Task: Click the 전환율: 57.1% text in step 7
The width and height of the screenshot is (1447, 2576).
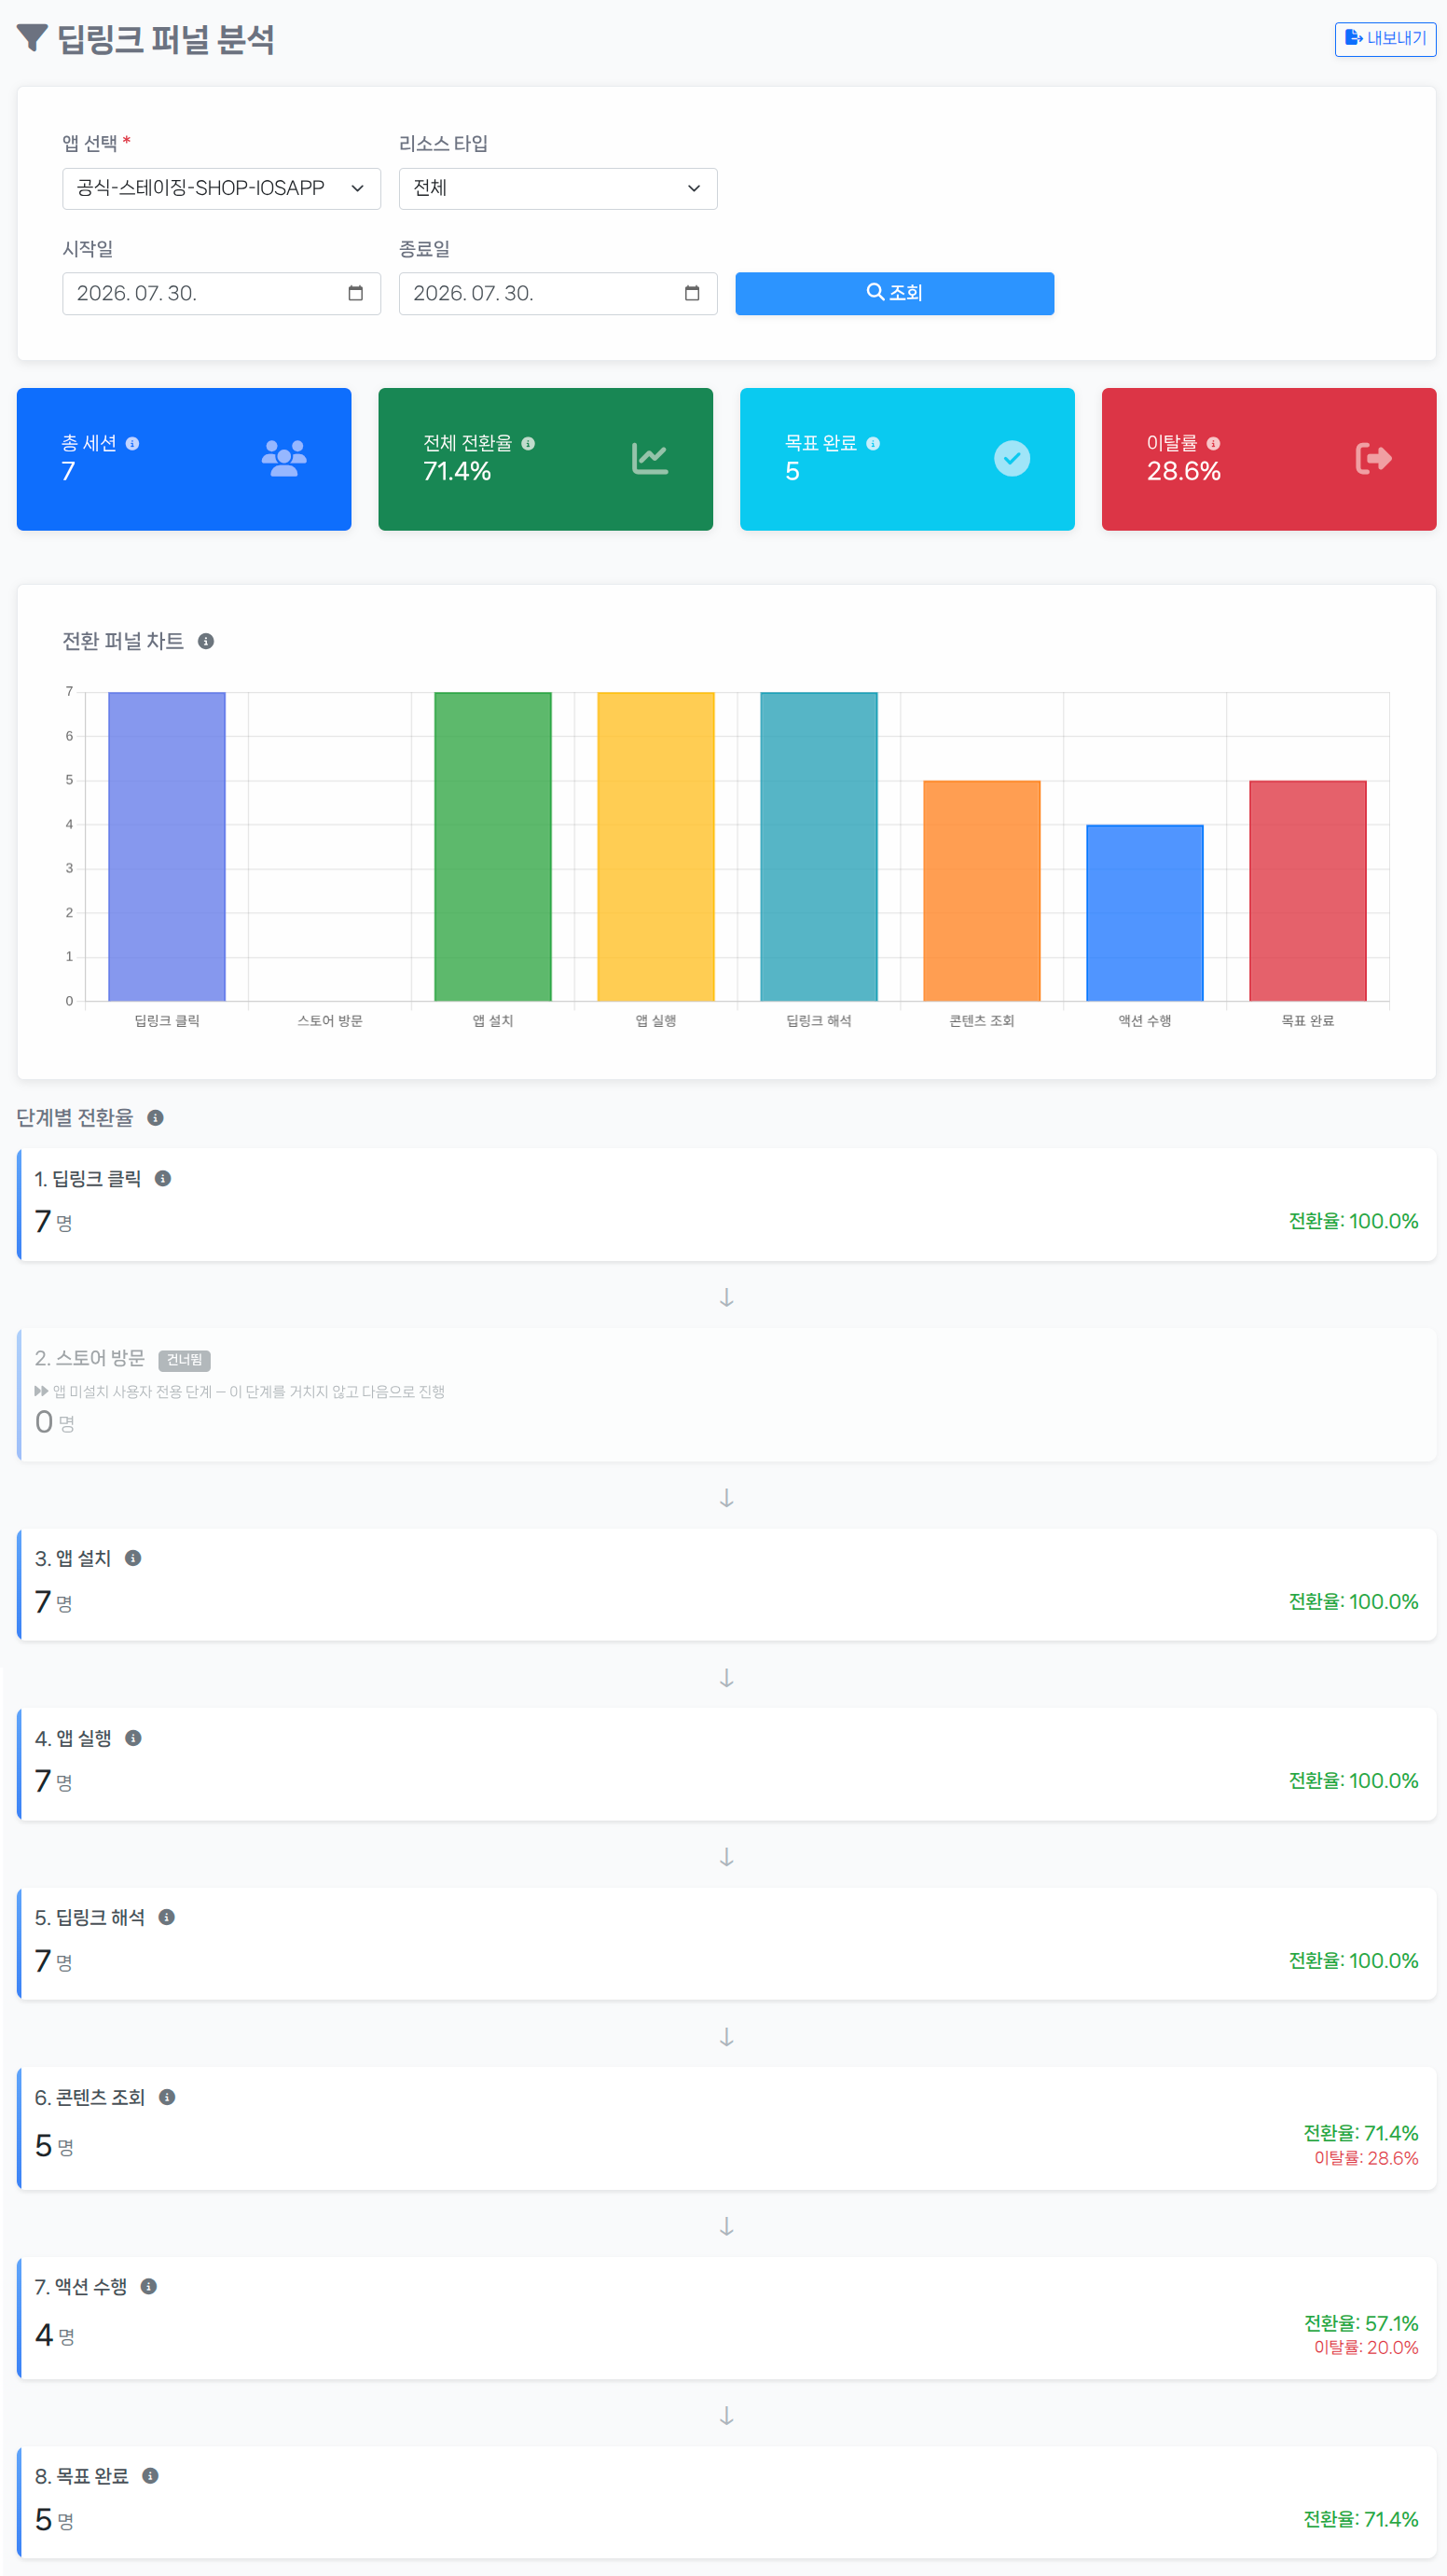Action: pos(1361,2322)
